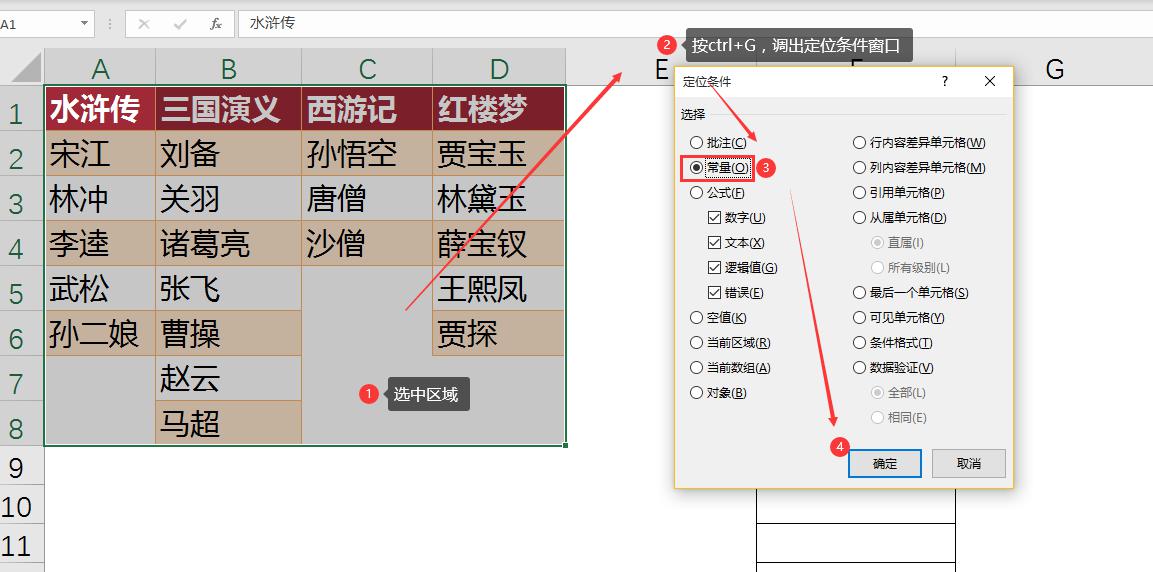
Task: Select the 常量(O) radio option
Action: [720, 168]
